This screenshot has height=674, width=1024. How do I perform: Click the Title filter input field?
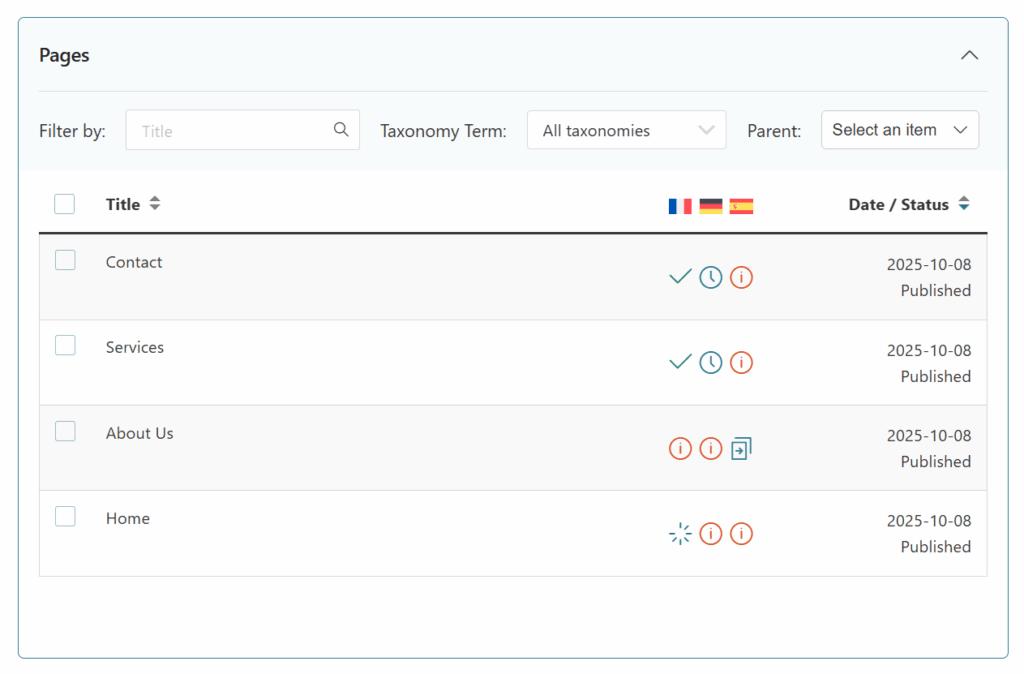tap(232, 130)
